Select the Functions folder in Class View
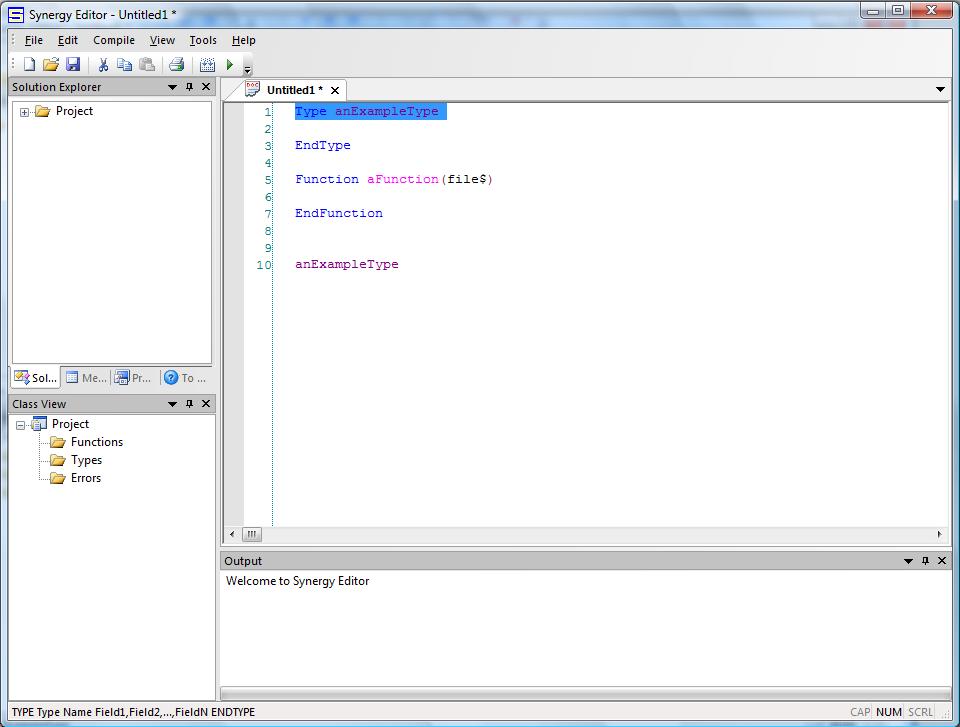 (97, 442)
